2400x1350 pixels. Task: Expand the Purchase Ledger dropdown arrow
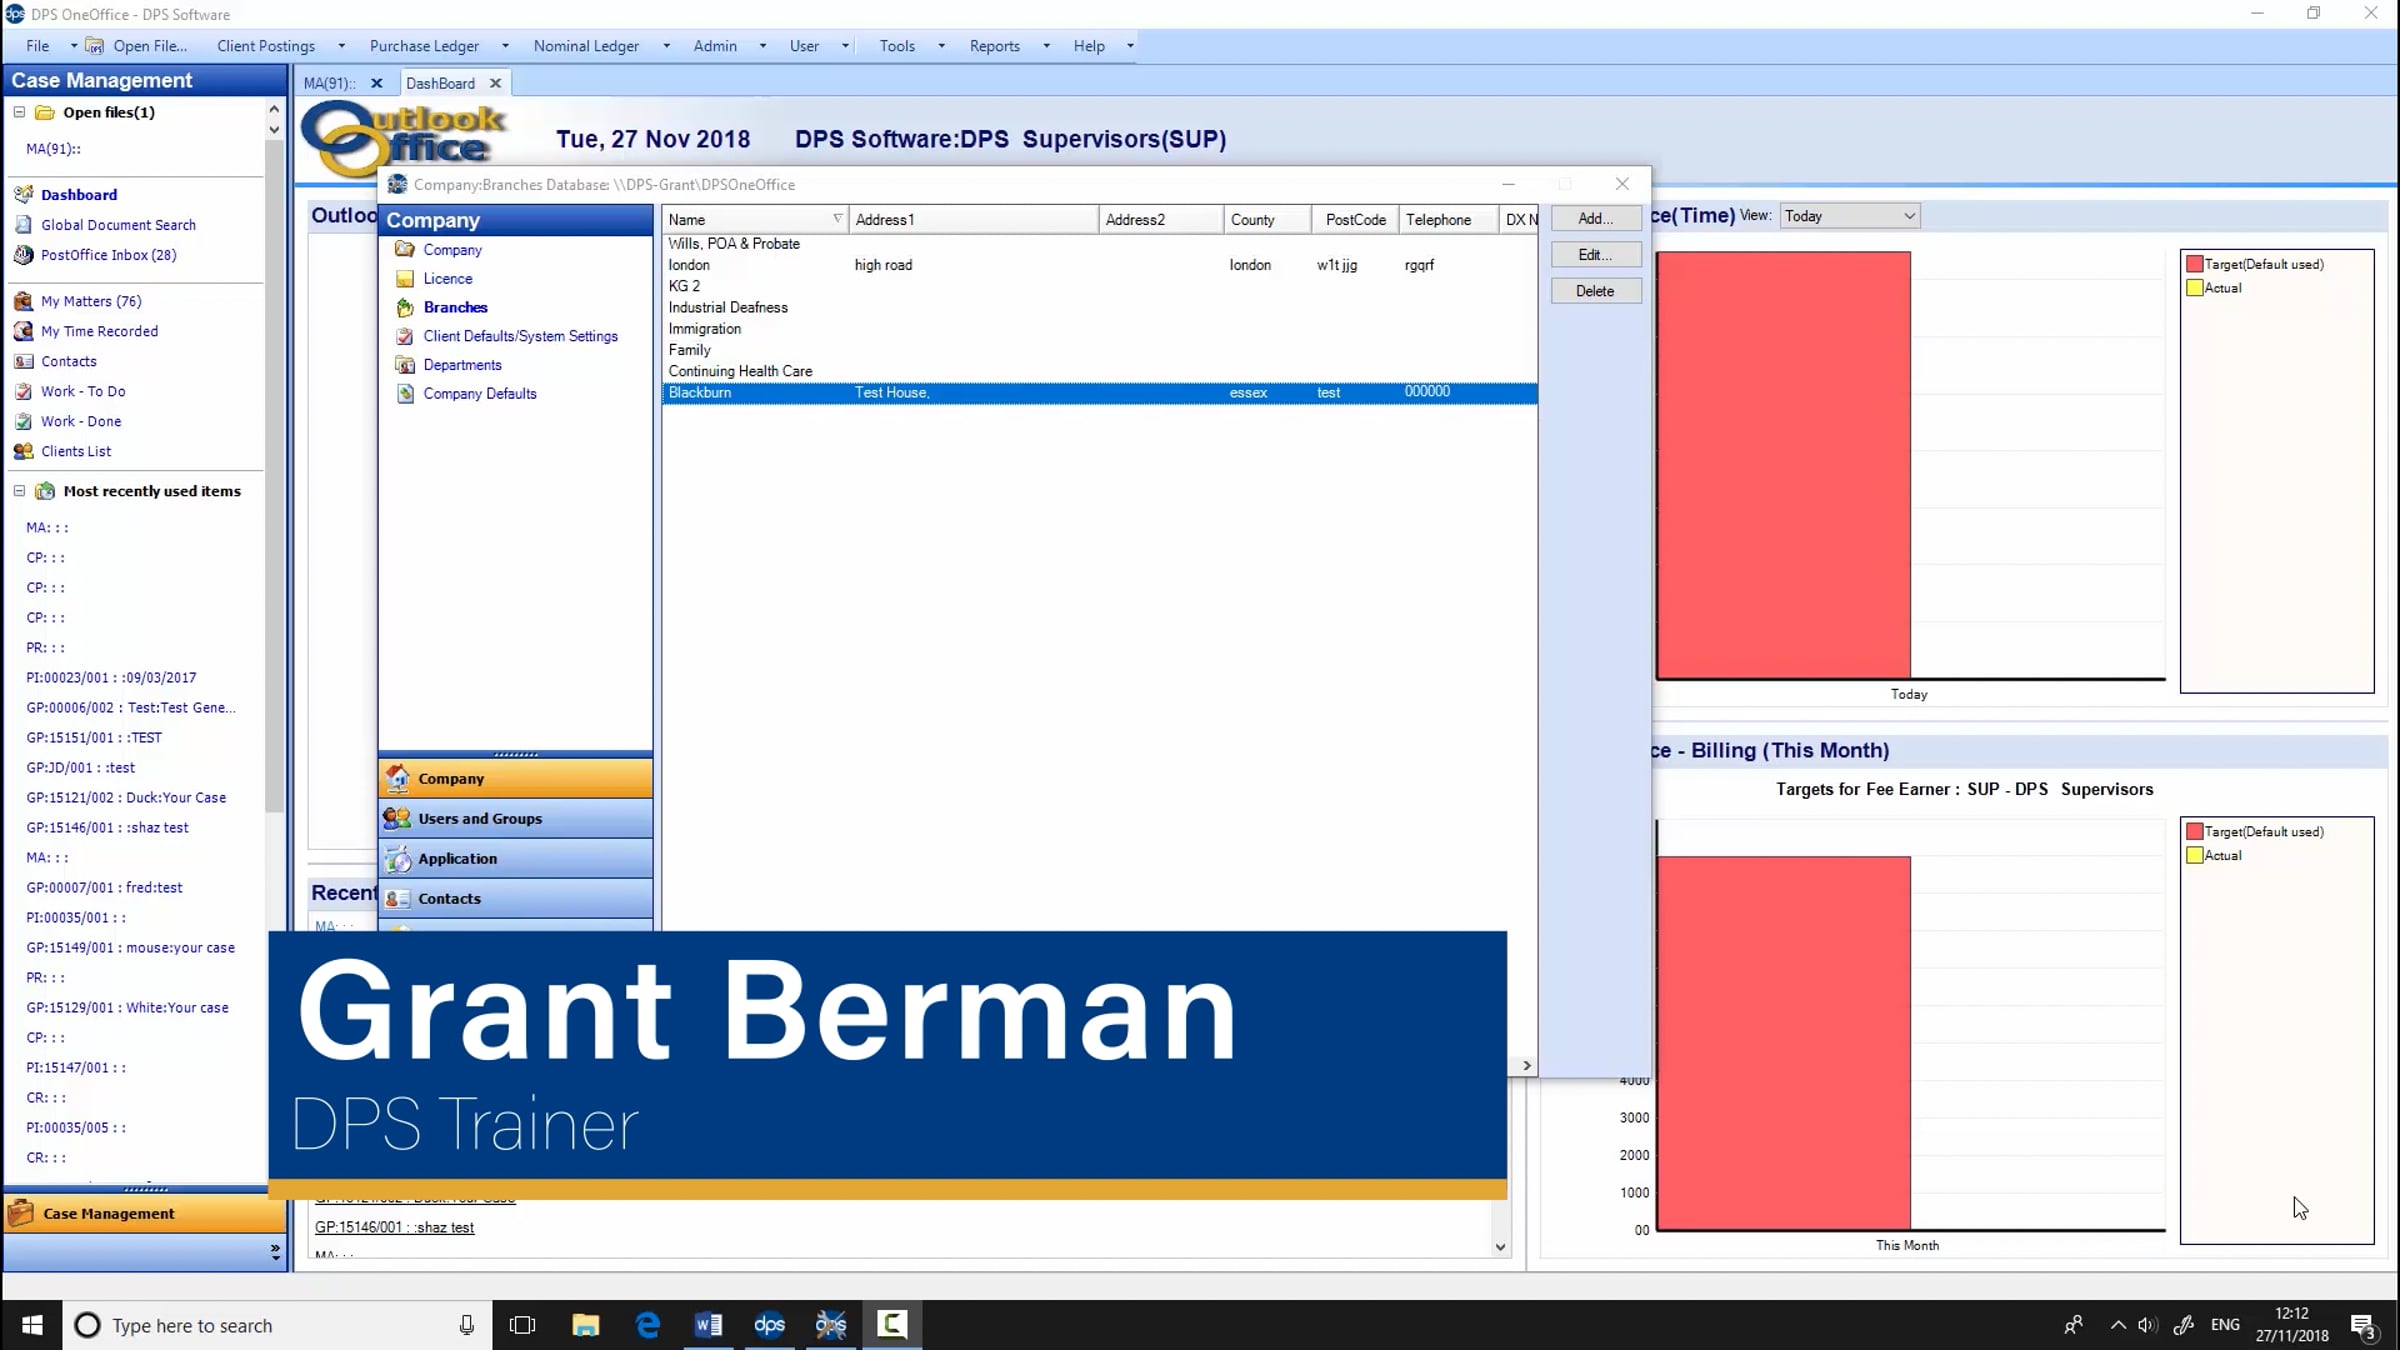tap(505, 46)
